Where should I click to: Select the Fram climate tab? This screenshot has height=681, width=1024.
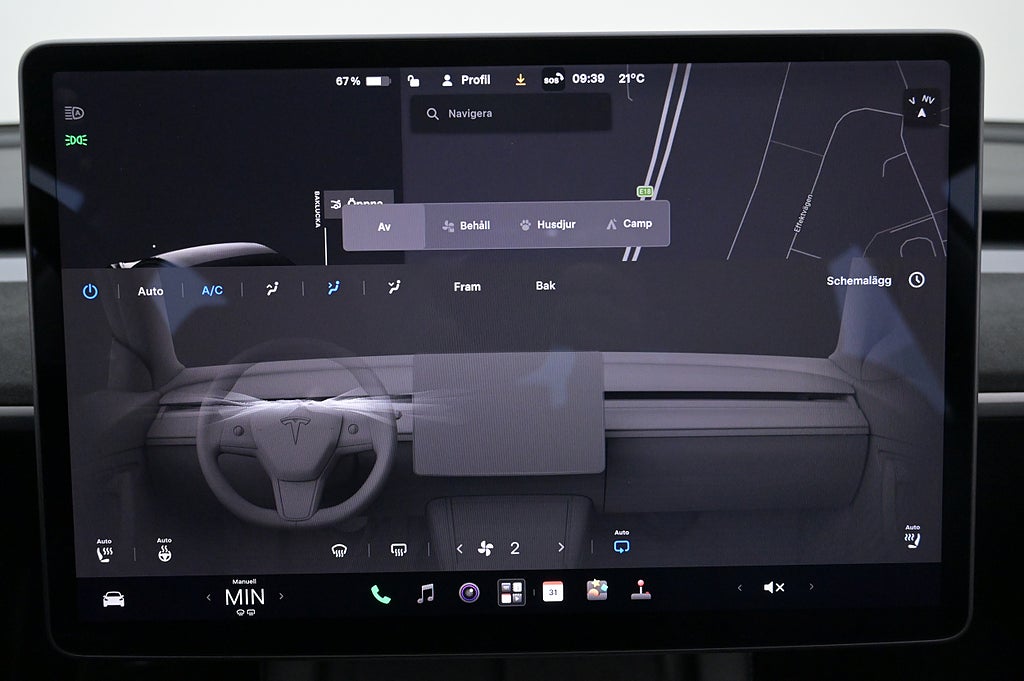[467, 287]
